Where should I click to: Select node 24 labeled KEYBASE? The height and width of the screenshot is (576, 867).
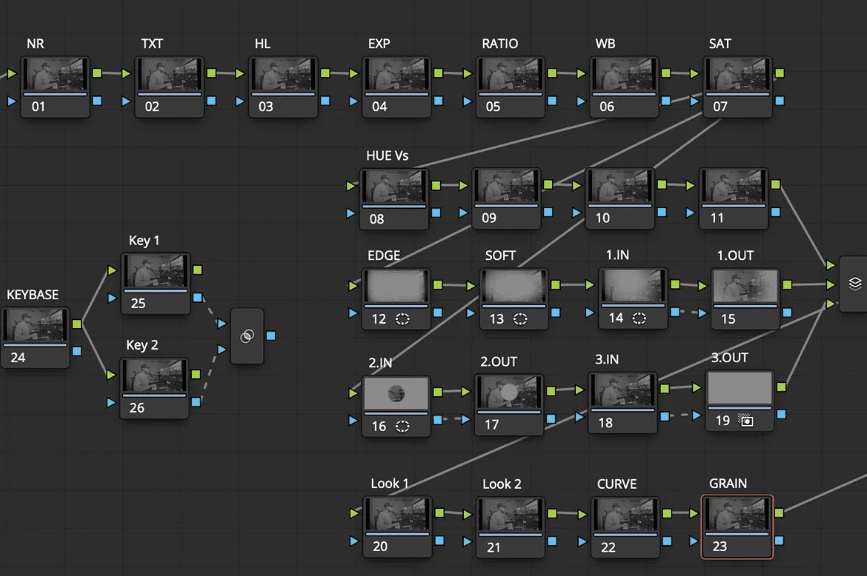tap(35, 338)
